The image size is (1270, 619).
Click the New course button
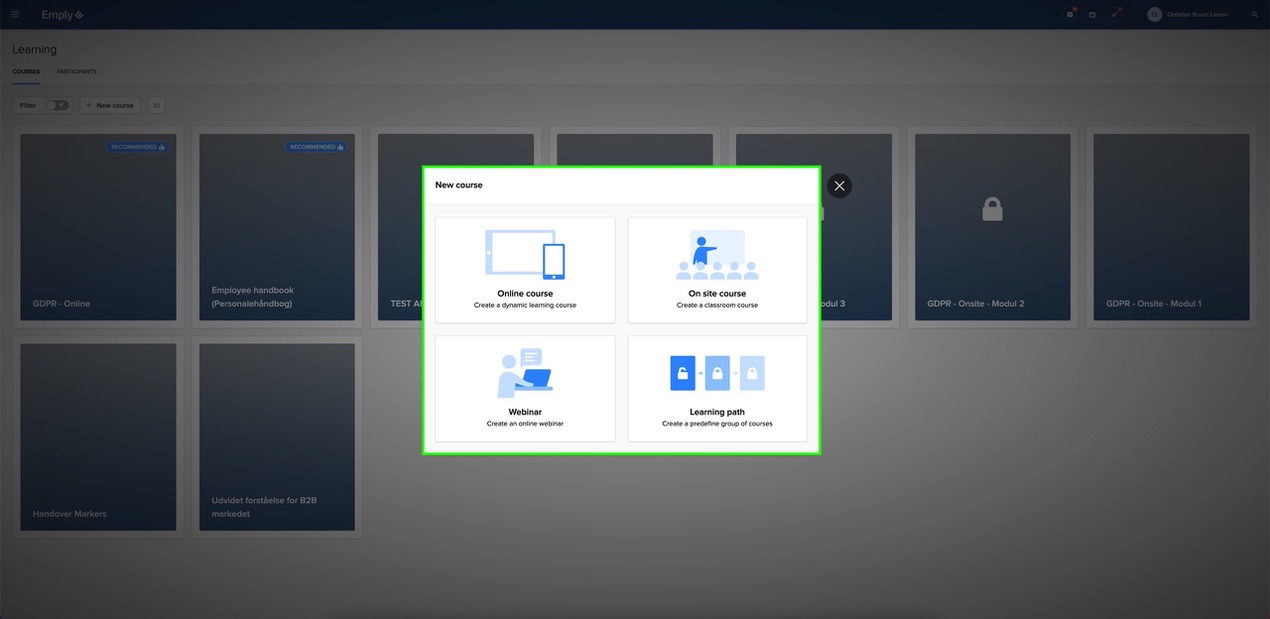(x=110, y=104)
